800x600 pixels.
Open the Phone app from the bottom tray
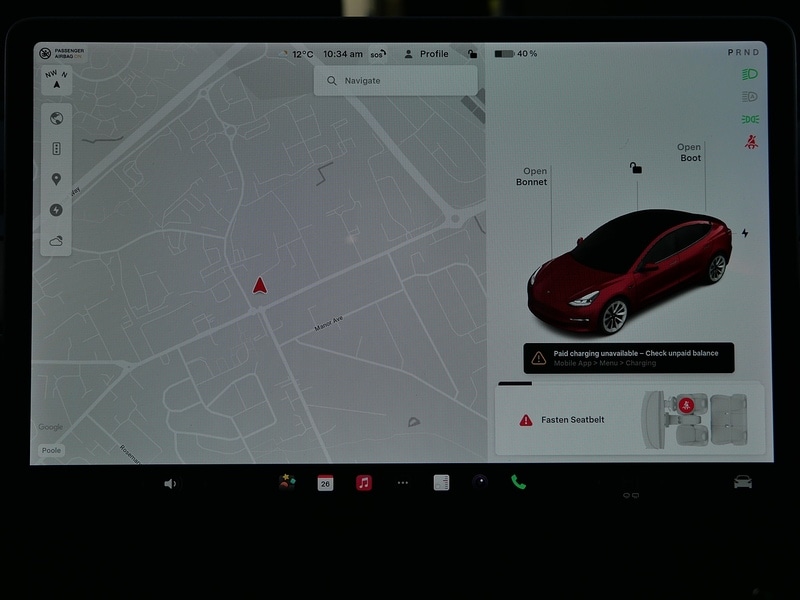(x=519, y=484)
